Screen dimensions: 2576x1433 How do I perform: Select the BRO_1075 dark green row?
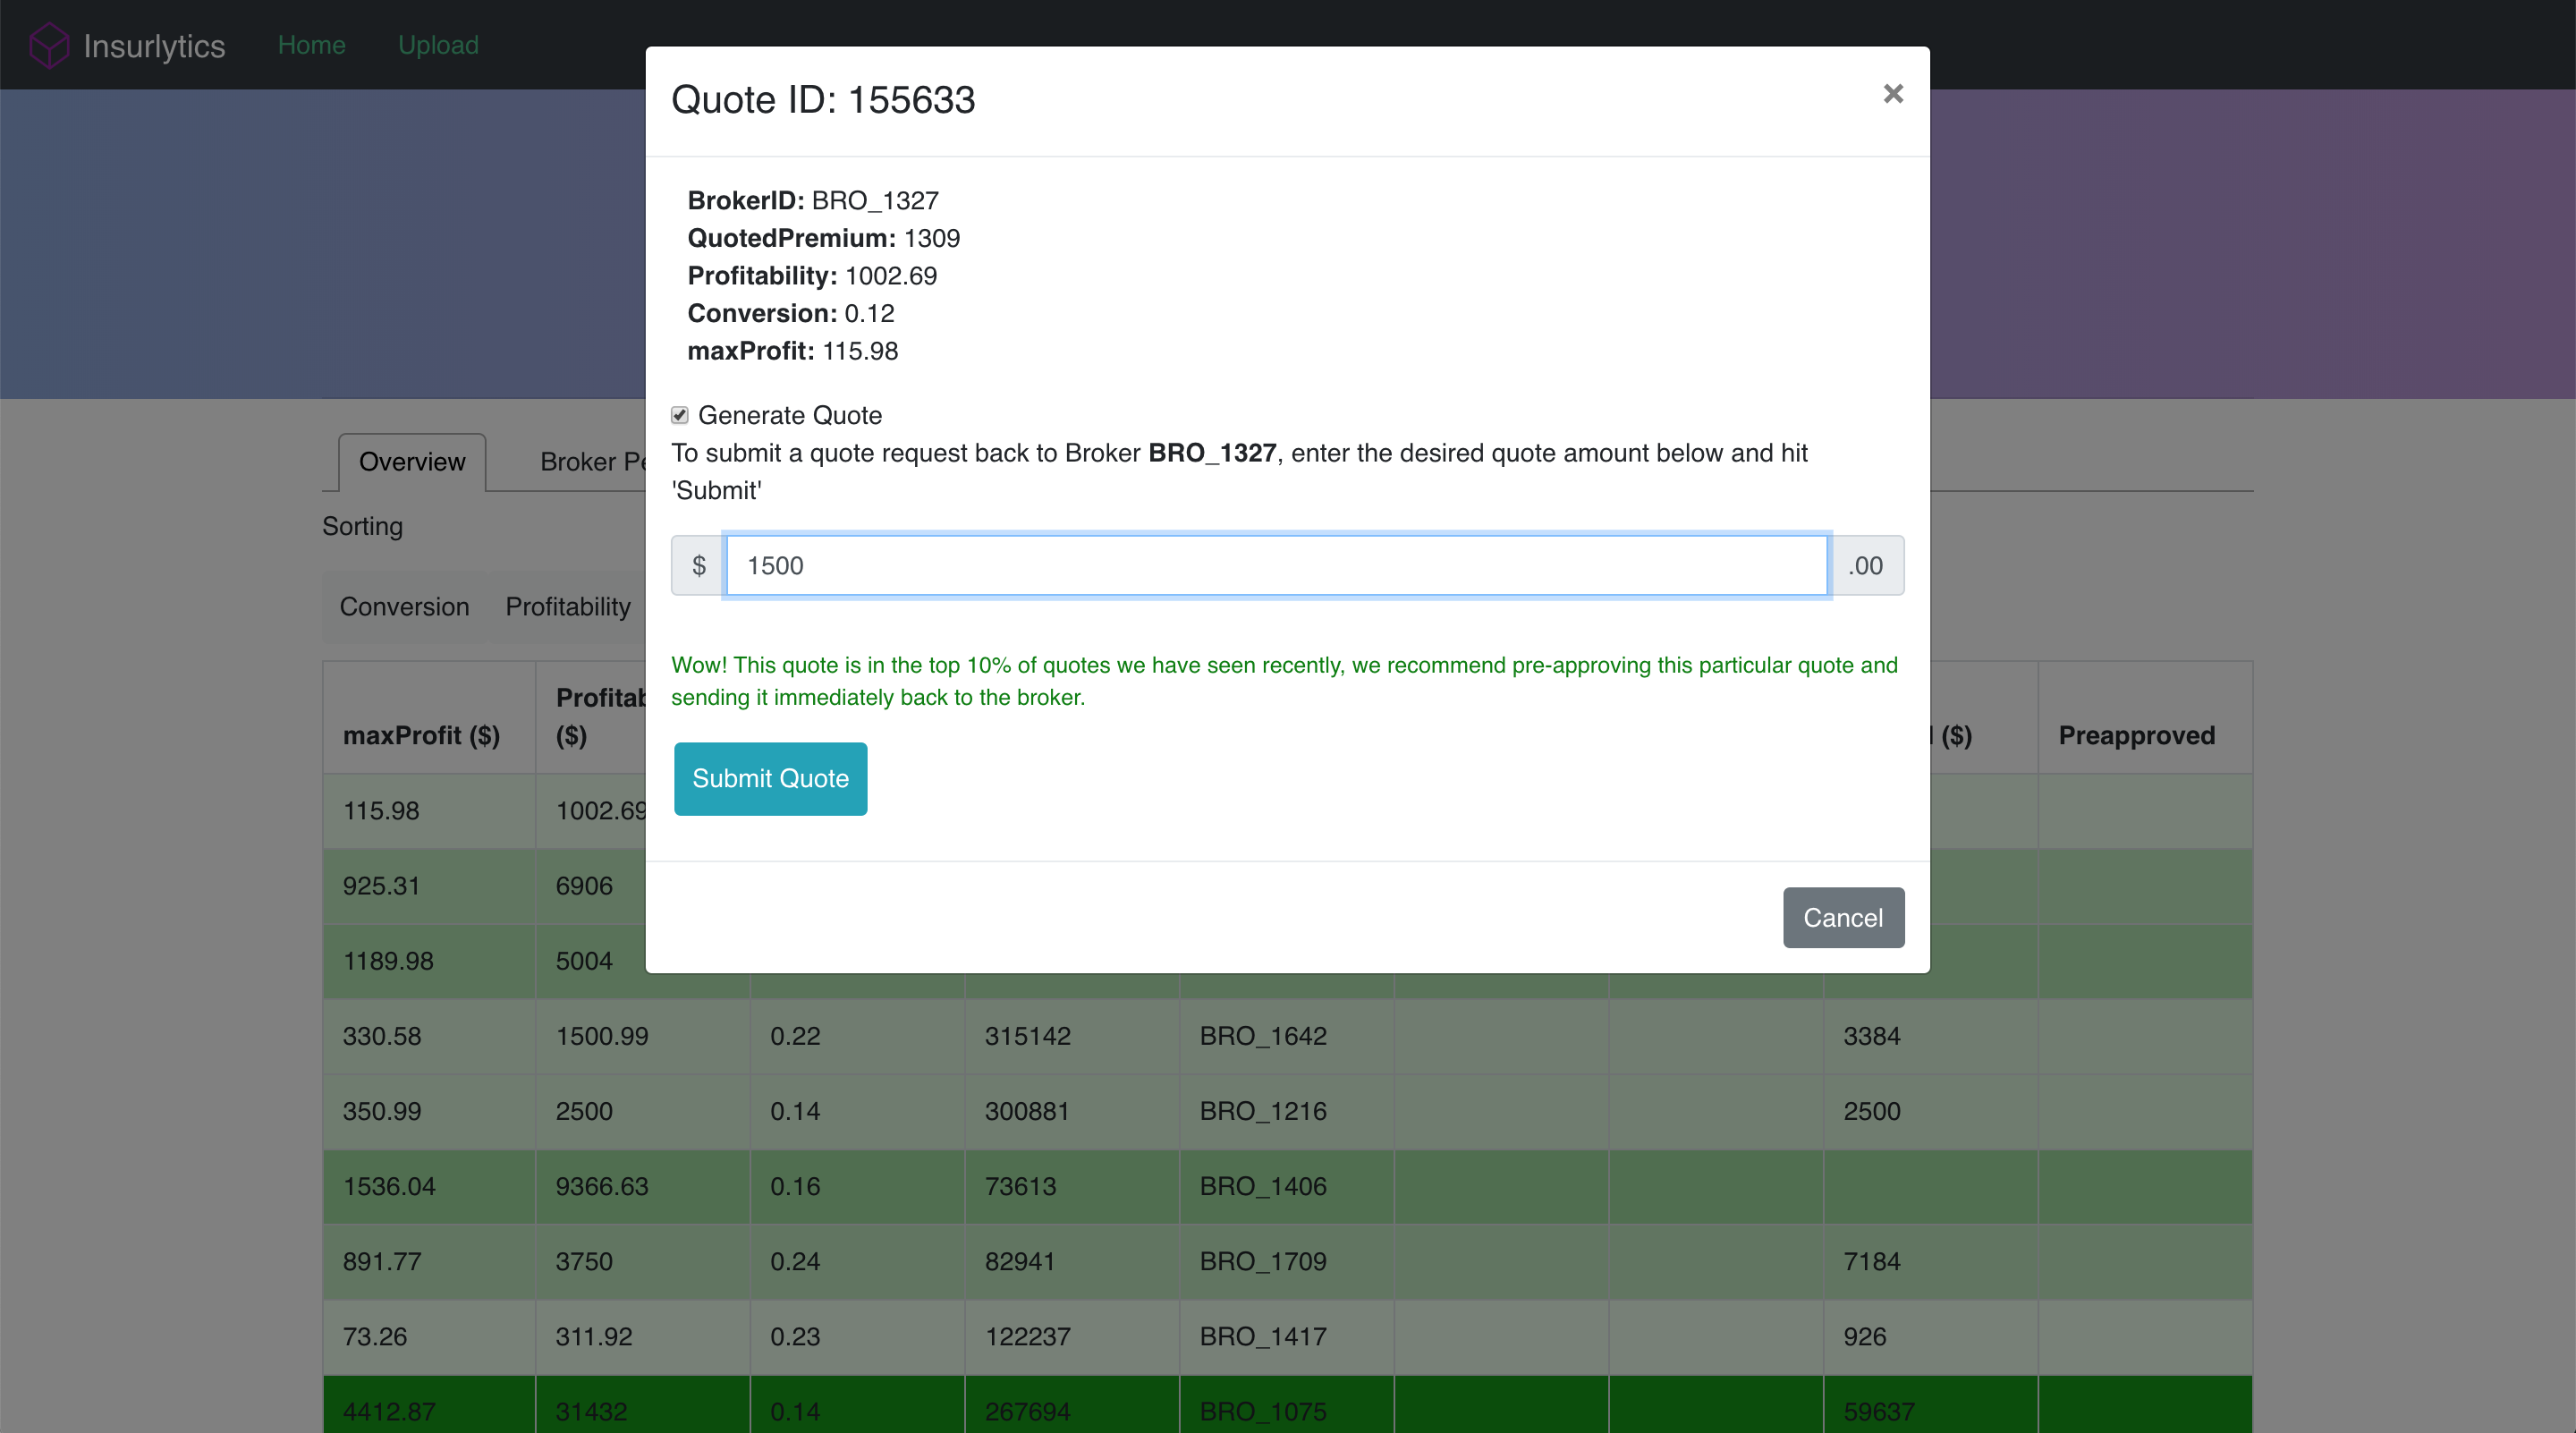1262,1410
